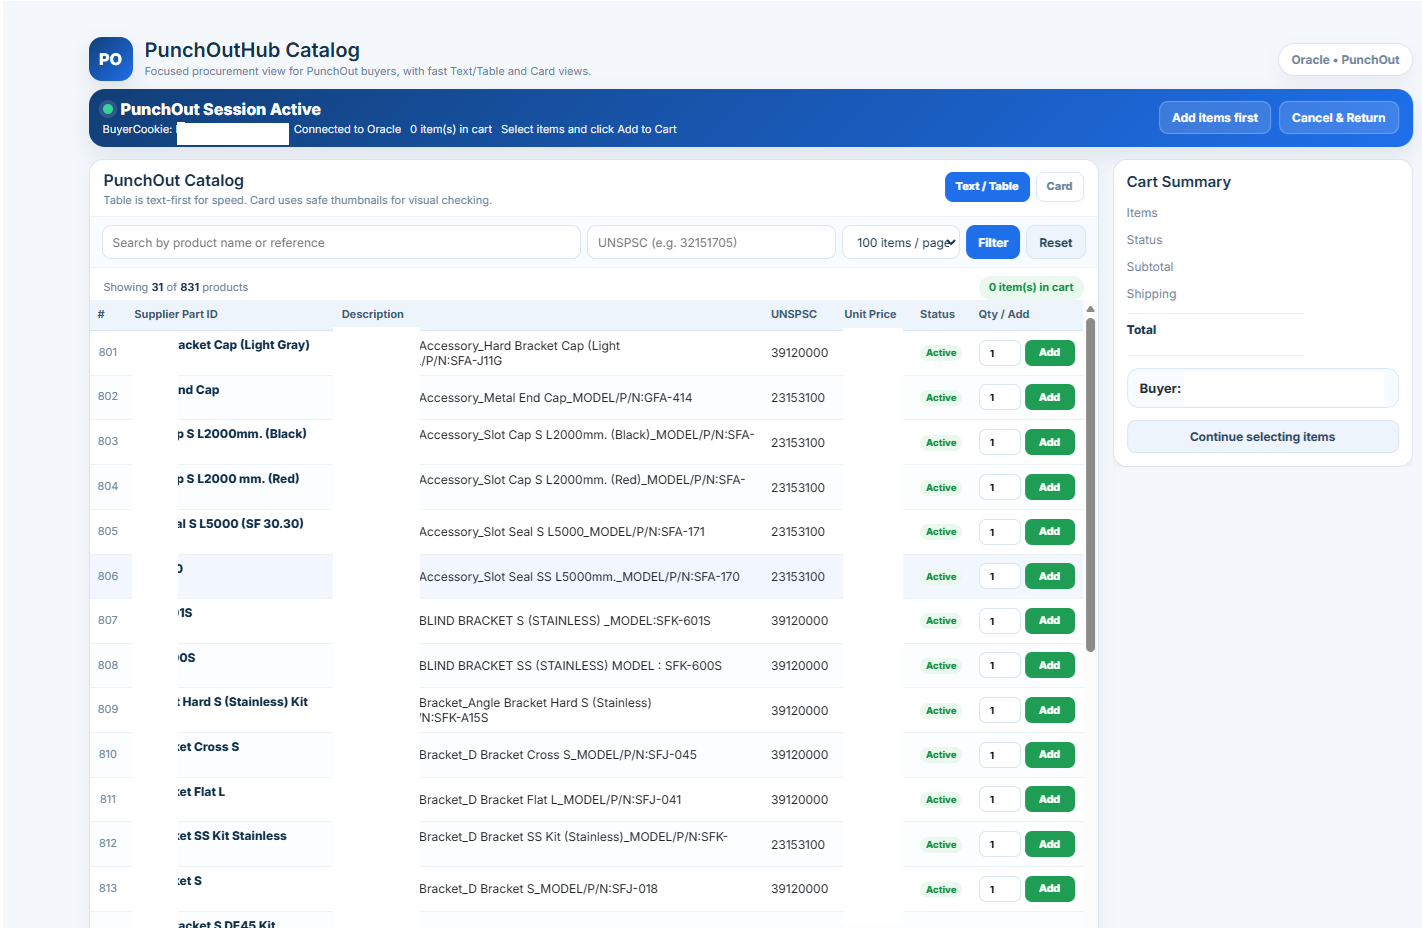This screenshot has height=940, width=1422.
Task: Click Cancel & Return button
Action: [x=1338, y=118]
